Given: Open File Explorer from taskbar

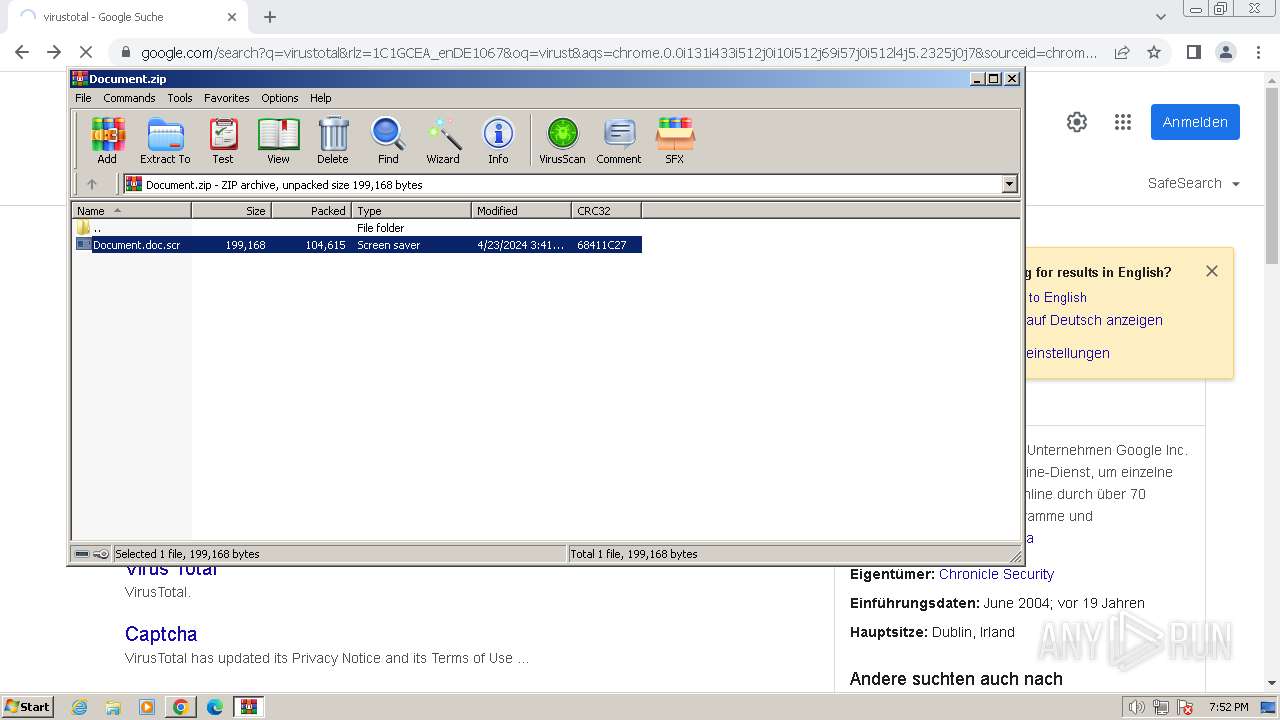Looking at the screenshot, I should point(113,707).
